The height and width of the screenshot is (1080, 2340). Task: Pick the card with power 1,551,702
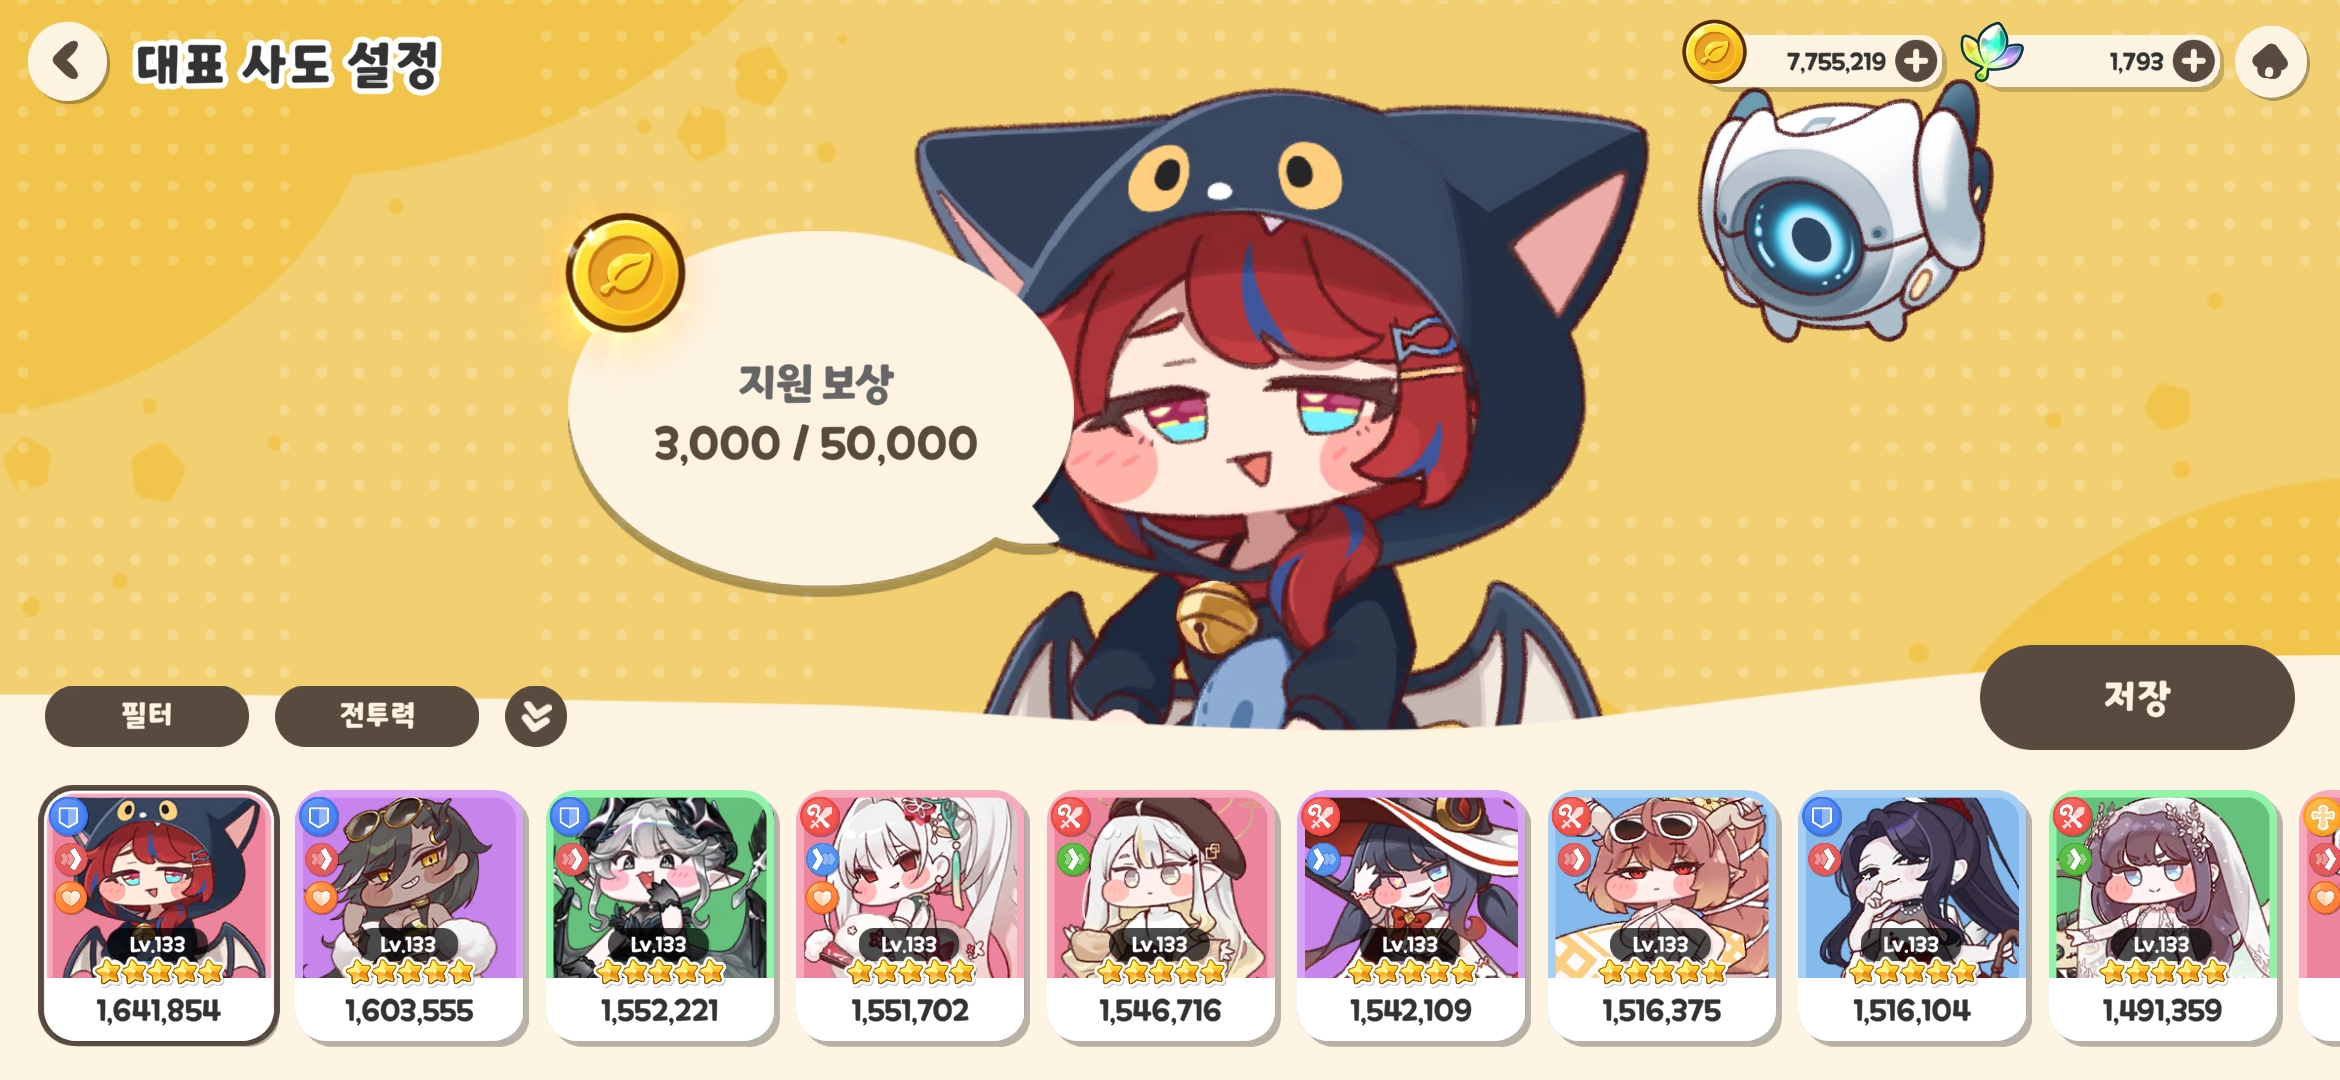[910, 915]
